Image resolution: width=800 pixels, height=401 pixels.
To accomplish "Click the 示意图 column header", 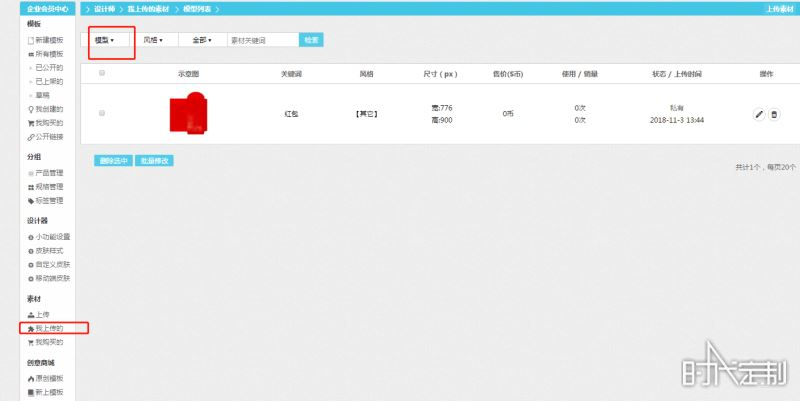I will click(x=188, y=74).
